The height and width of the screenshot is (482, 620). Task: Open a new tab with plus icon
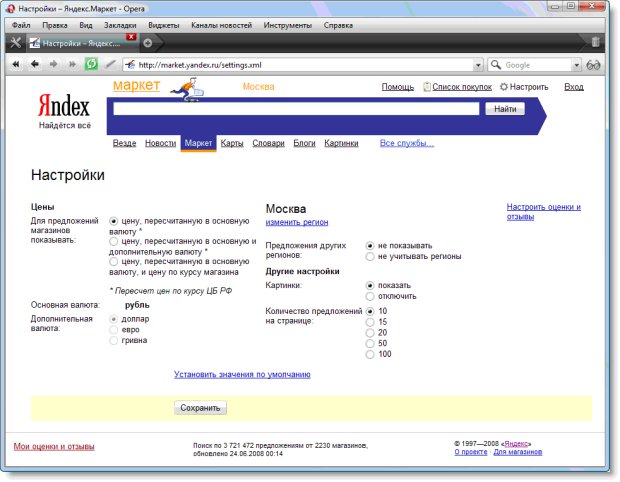(147, 43)
